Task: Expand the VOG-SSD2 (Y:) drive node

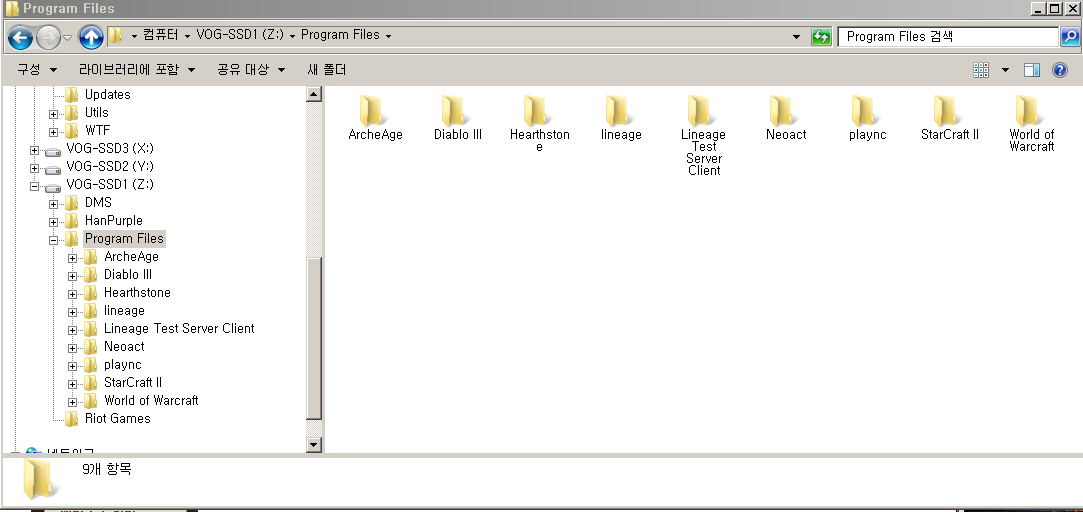Action: (35, 168)
